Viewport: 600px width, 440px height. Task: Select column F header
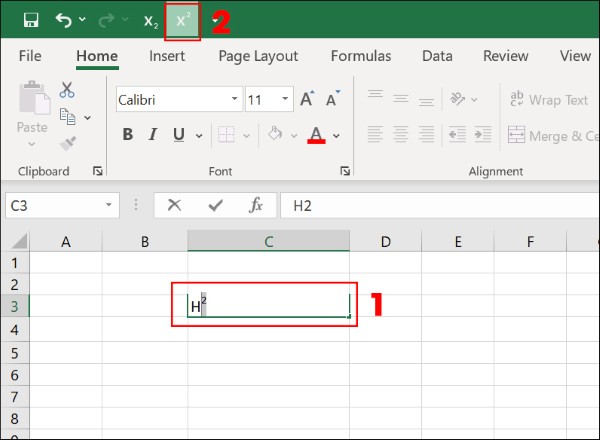pyautogui.click(x=530, y=241)
